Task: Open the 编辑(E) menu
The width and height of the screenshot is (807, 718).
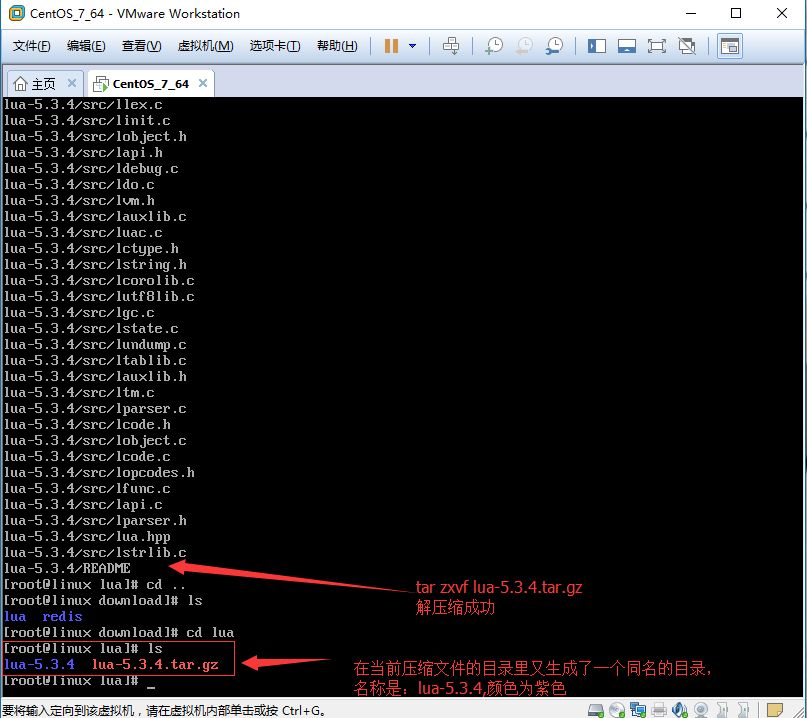Action: click(86, 46)
